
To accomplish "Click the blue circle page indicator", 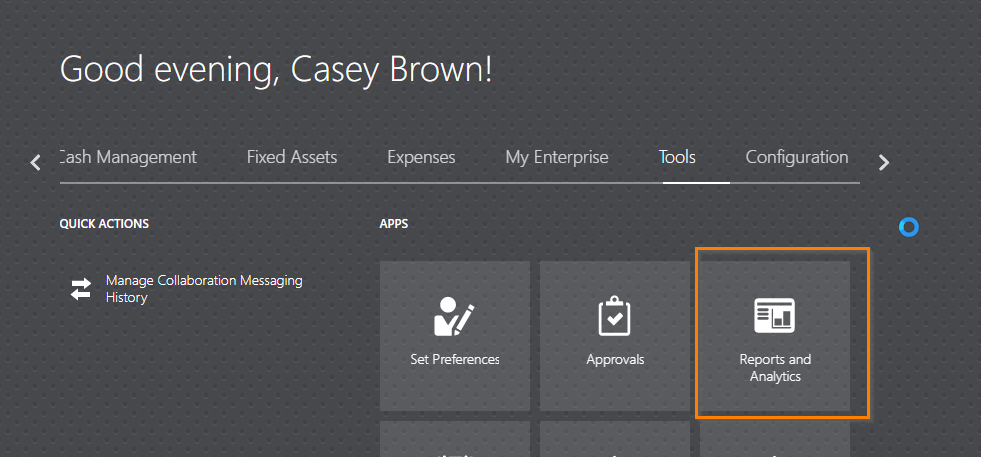I will click(x=908, y=227).
